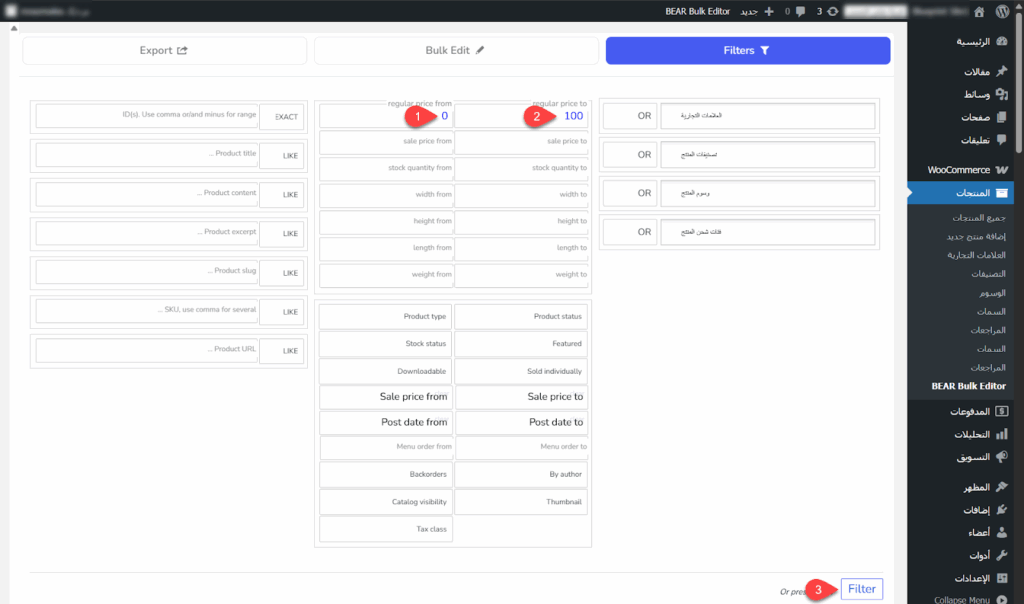1024x604 pixels.
Task: Open the Product type dropdown
Action: click(385, 317)
